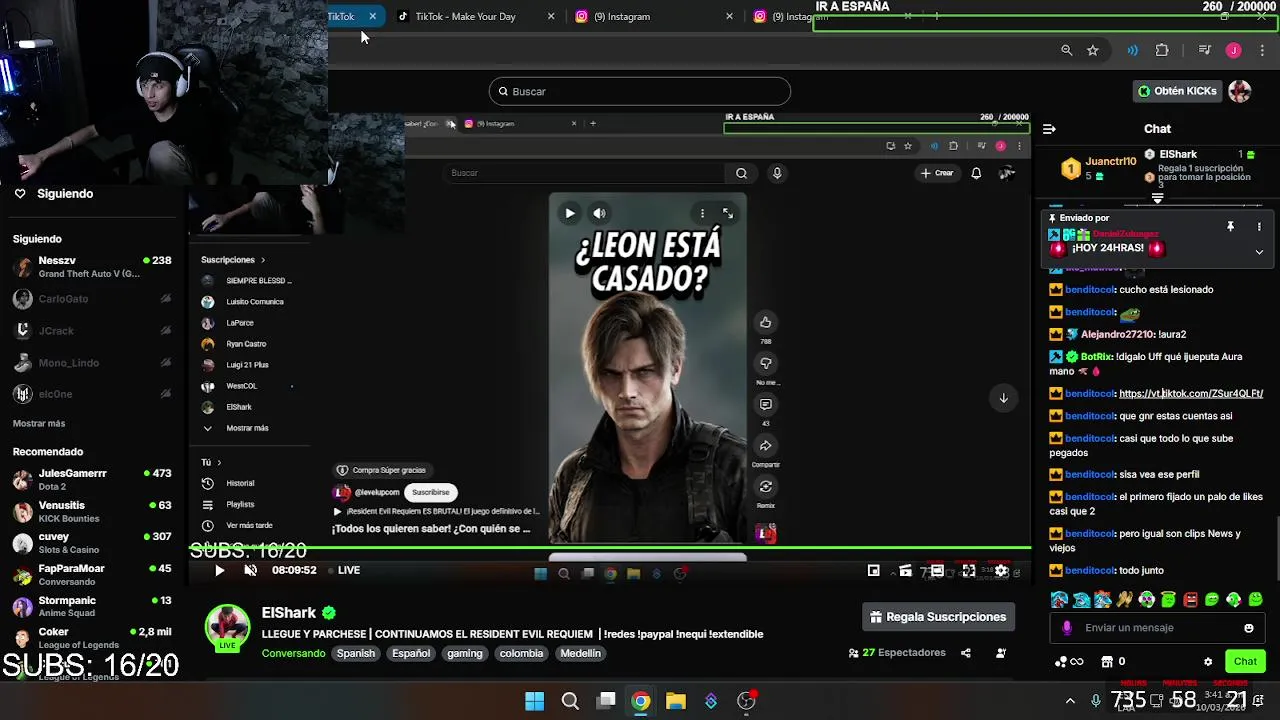Click the Español tag
Image resolution: width=1280 pixels, height=720 pixels.
point(411,653)
